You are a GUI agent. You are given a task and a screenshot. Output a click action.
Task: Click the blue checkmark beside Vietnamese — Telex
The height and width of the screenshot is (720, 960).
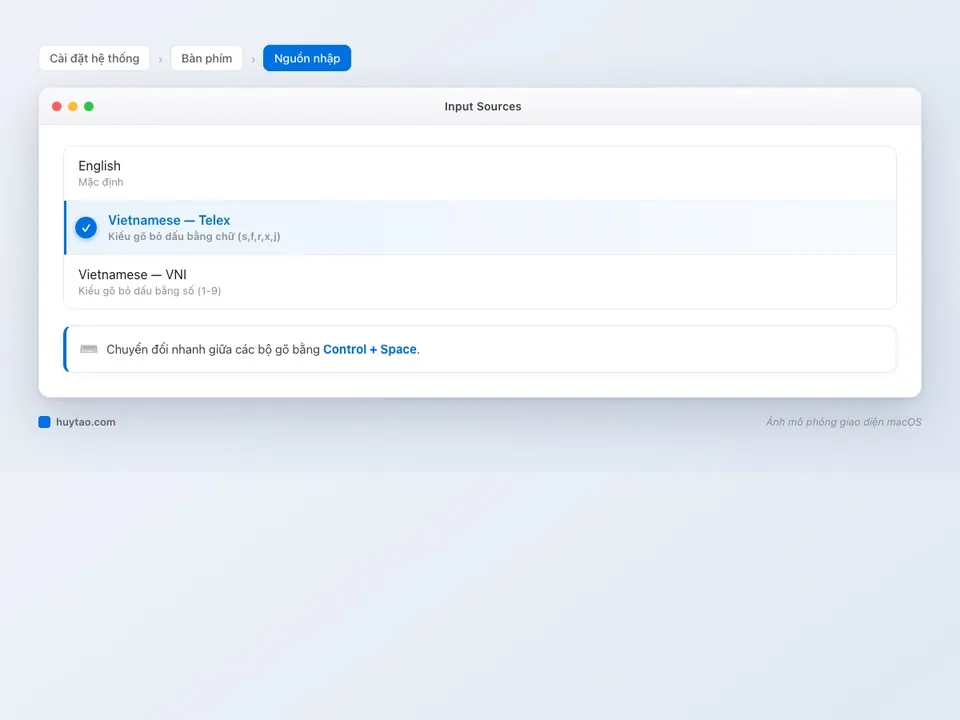[x=86, y=228]
